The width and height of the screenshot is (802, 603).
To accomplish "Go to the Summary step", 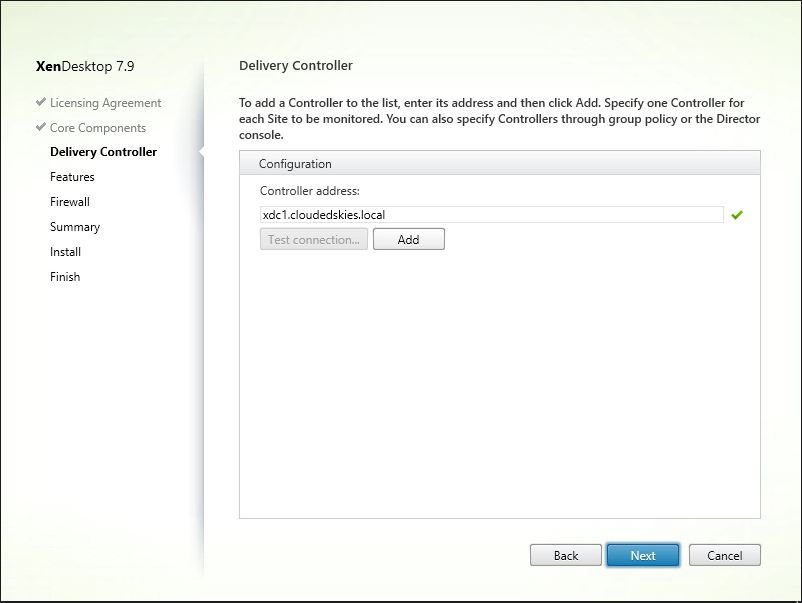I will (x=75, y=227).
